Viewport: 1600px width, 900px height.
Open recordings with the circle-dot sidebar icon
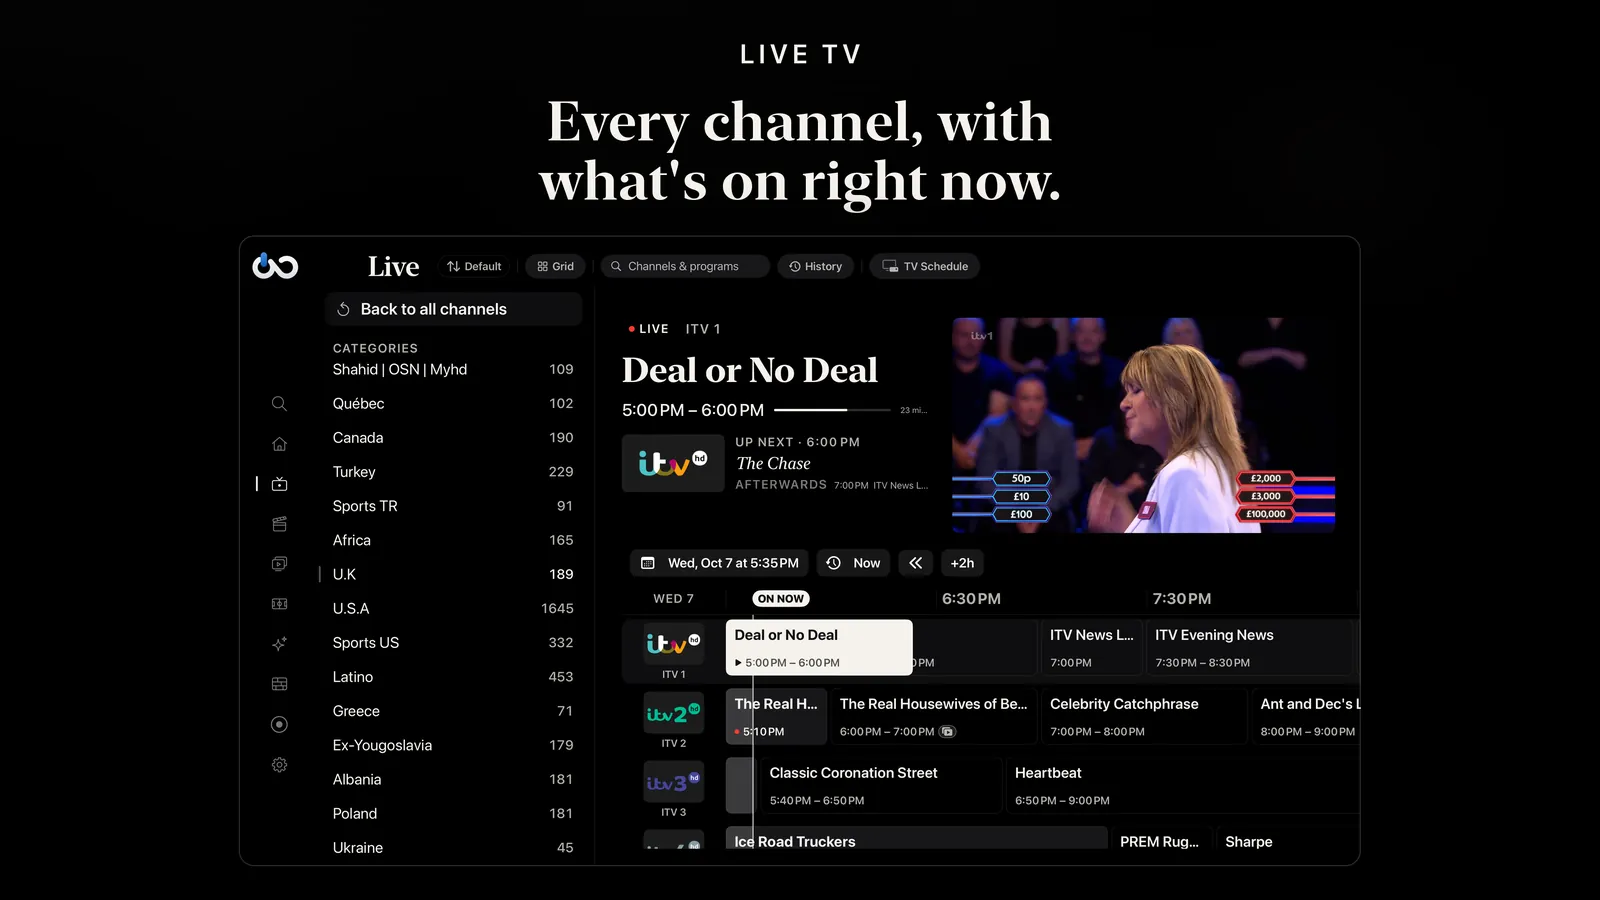pos(279,724)
